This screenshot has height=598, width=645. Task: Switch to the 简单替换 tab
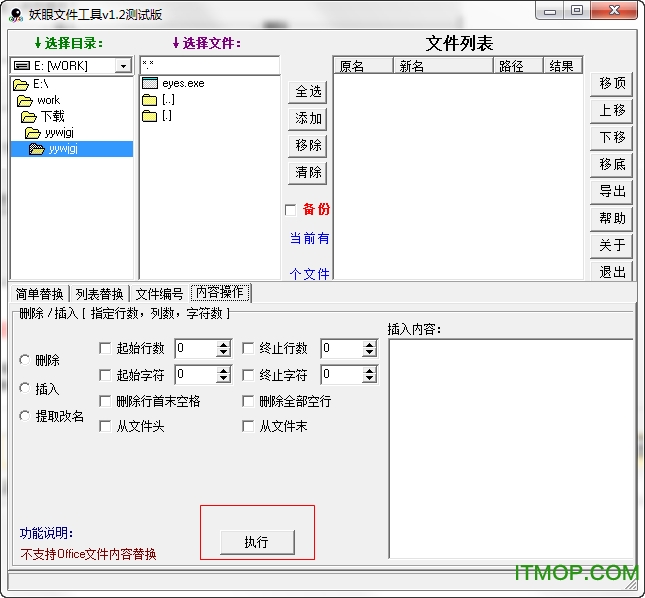click(39, 294)
